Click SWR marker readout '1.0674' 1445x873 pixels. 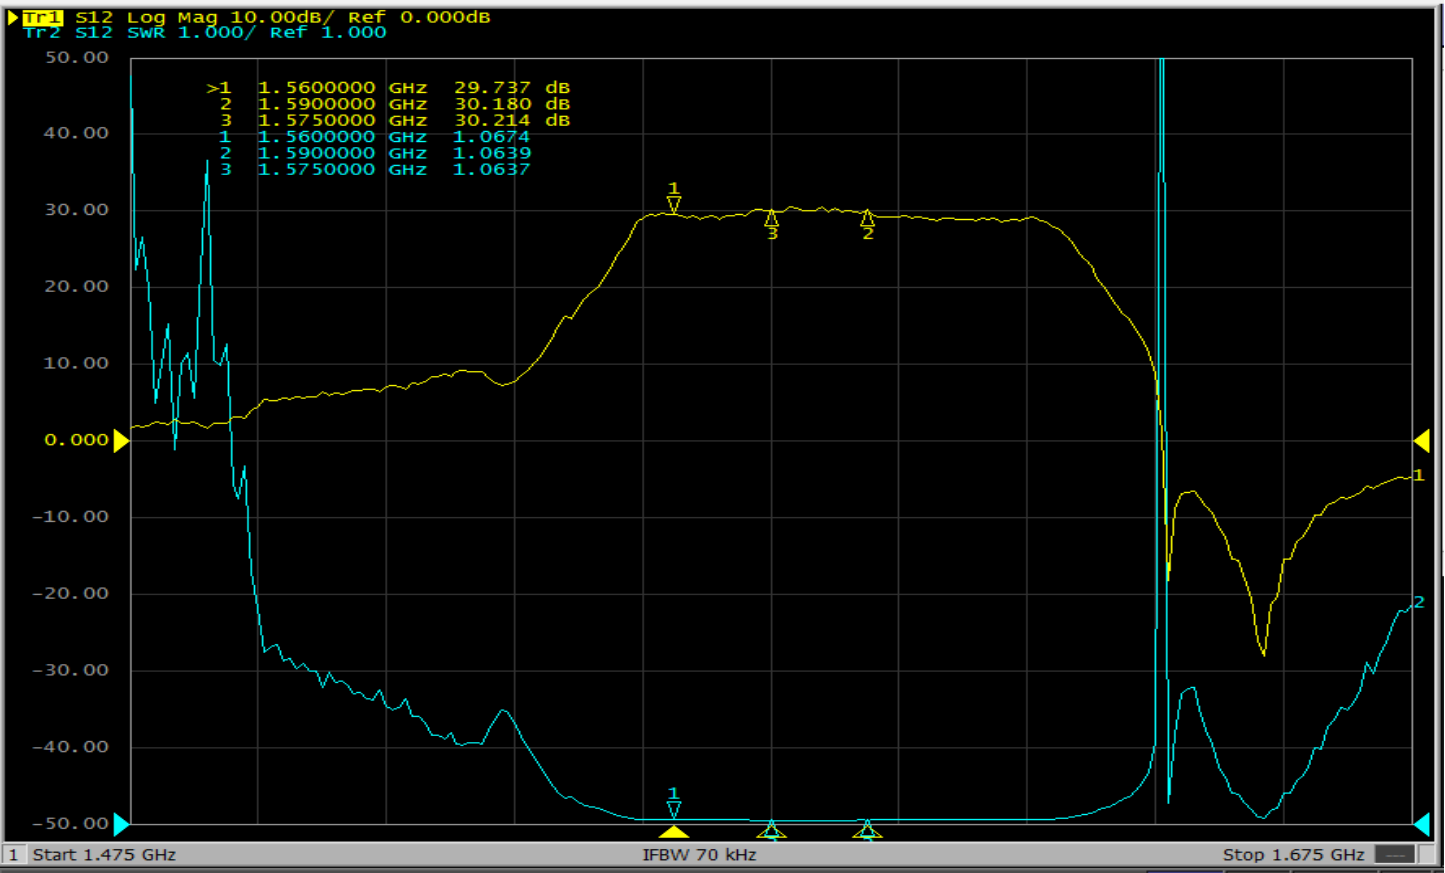pyautogui.click(x=491, y=137)
